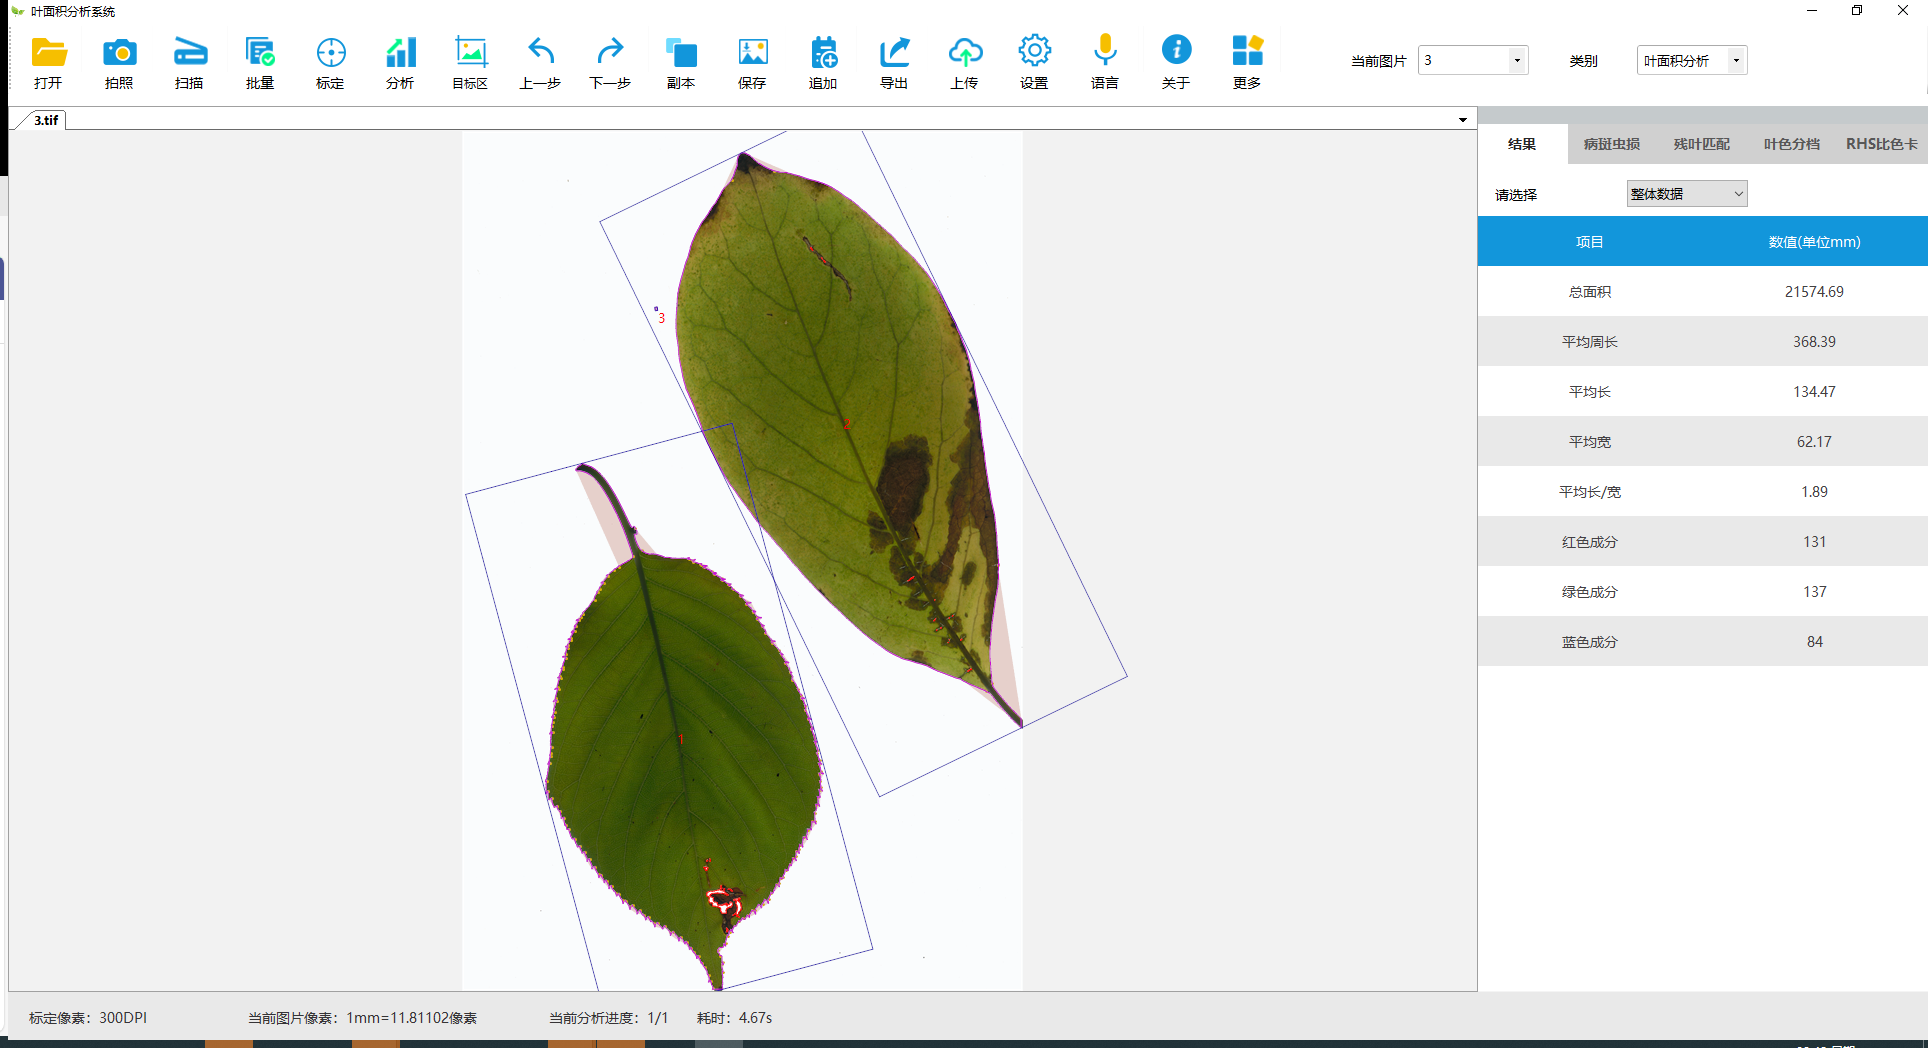Select the calibration (标定) tool

(330, 53)
